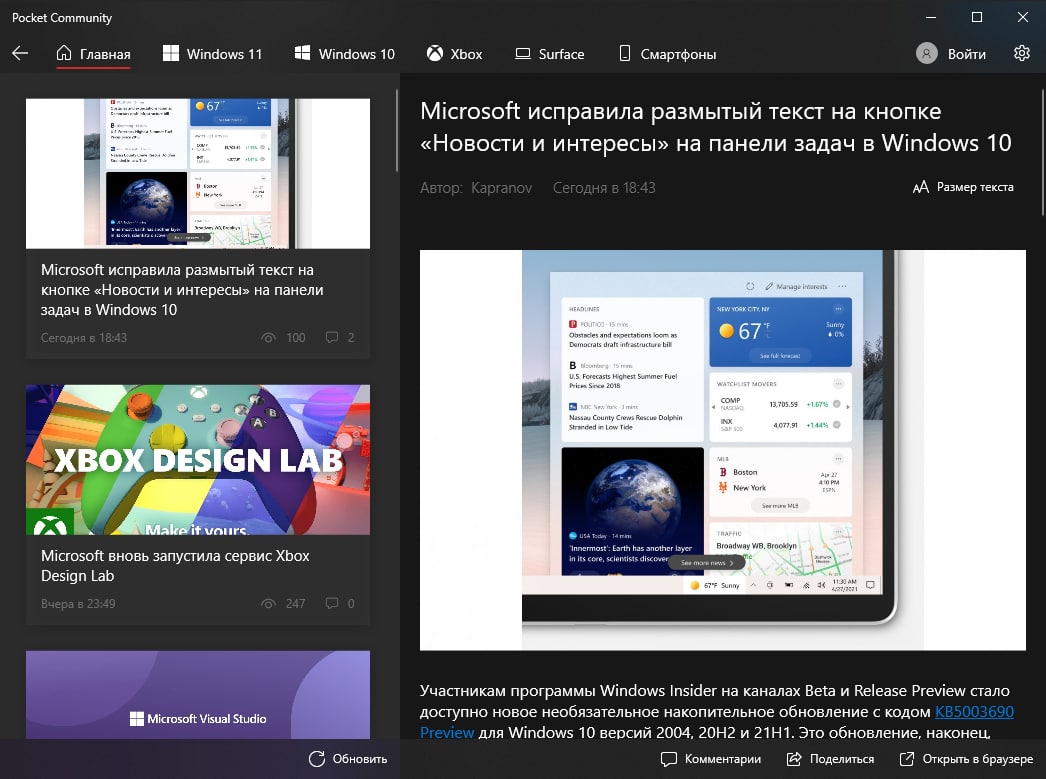
Task: Click author name Kapranov
Action: (502, 188)
